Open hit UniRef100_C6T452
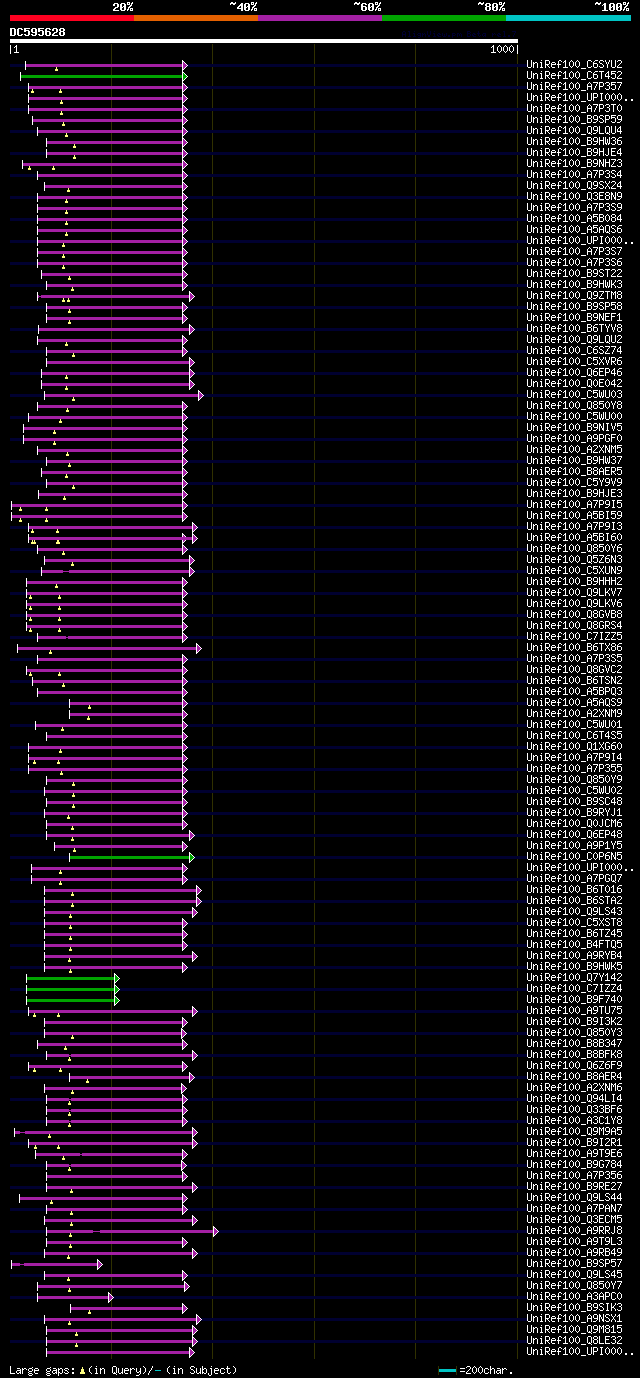Screen dimensions: 640x1378 pyautogui.click(x=574, y=75)
